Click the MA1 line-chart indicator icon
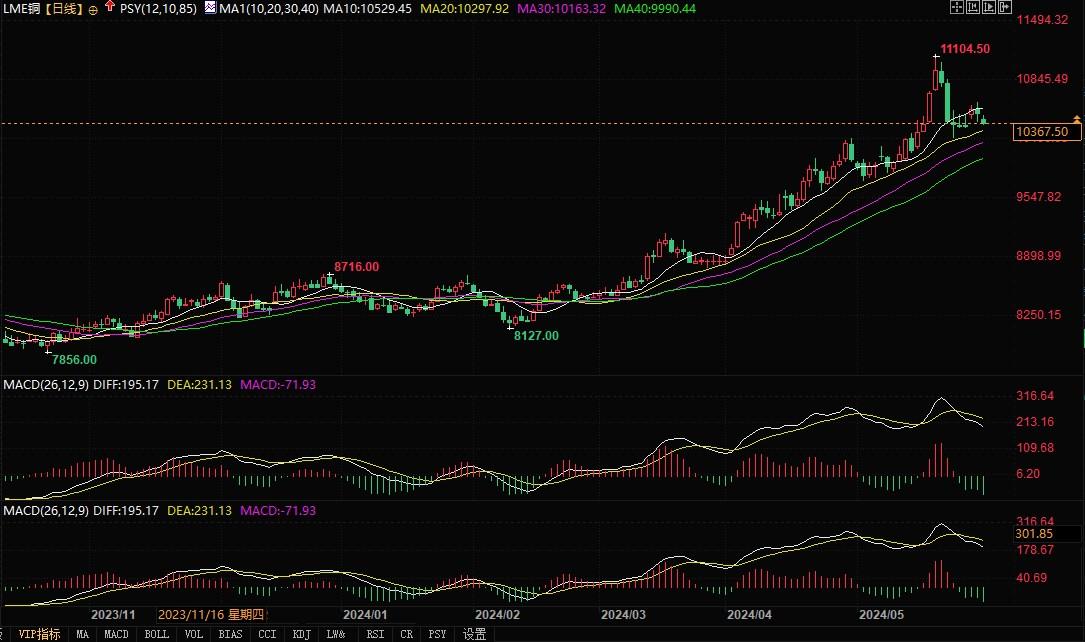Viewport: 1085px width, 642px height. (210, 8)
